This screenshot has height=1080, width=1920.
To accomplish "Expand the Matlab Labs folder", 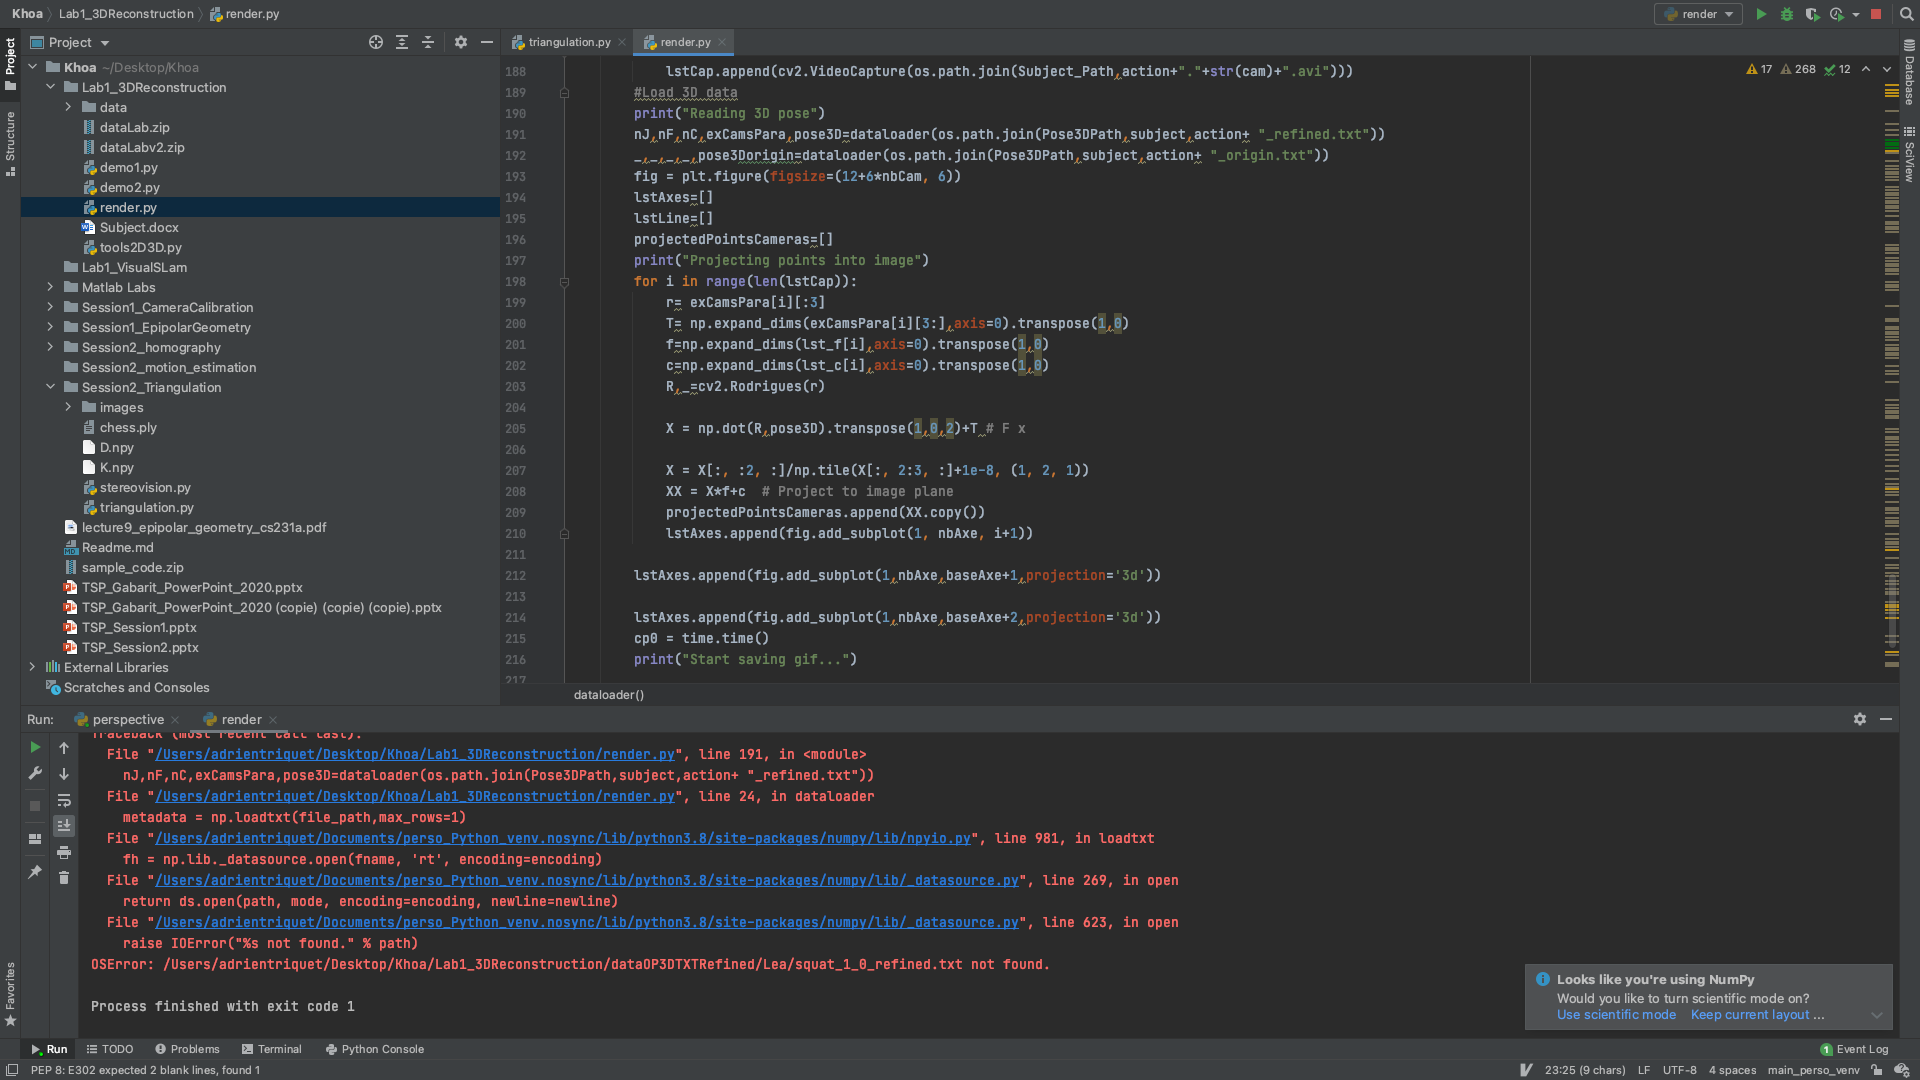I will (50, 287).
